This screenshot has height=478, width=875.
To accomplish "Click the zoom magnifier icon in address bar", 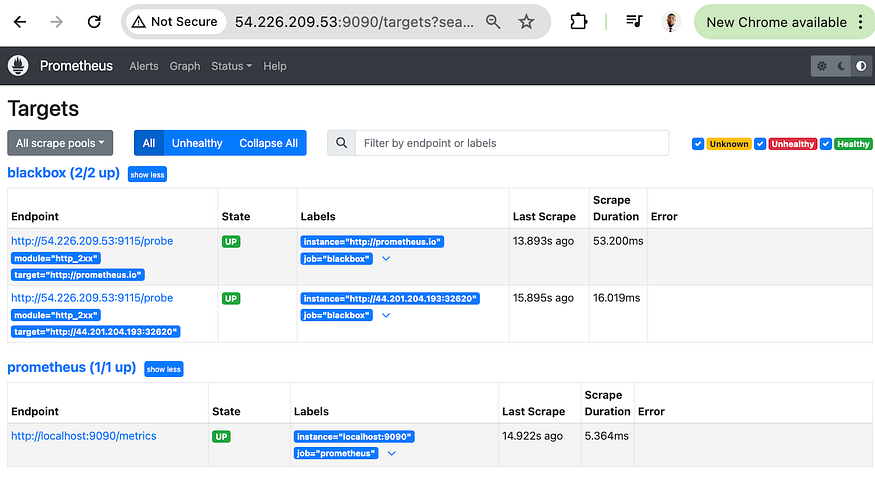I will click(493, 22).
